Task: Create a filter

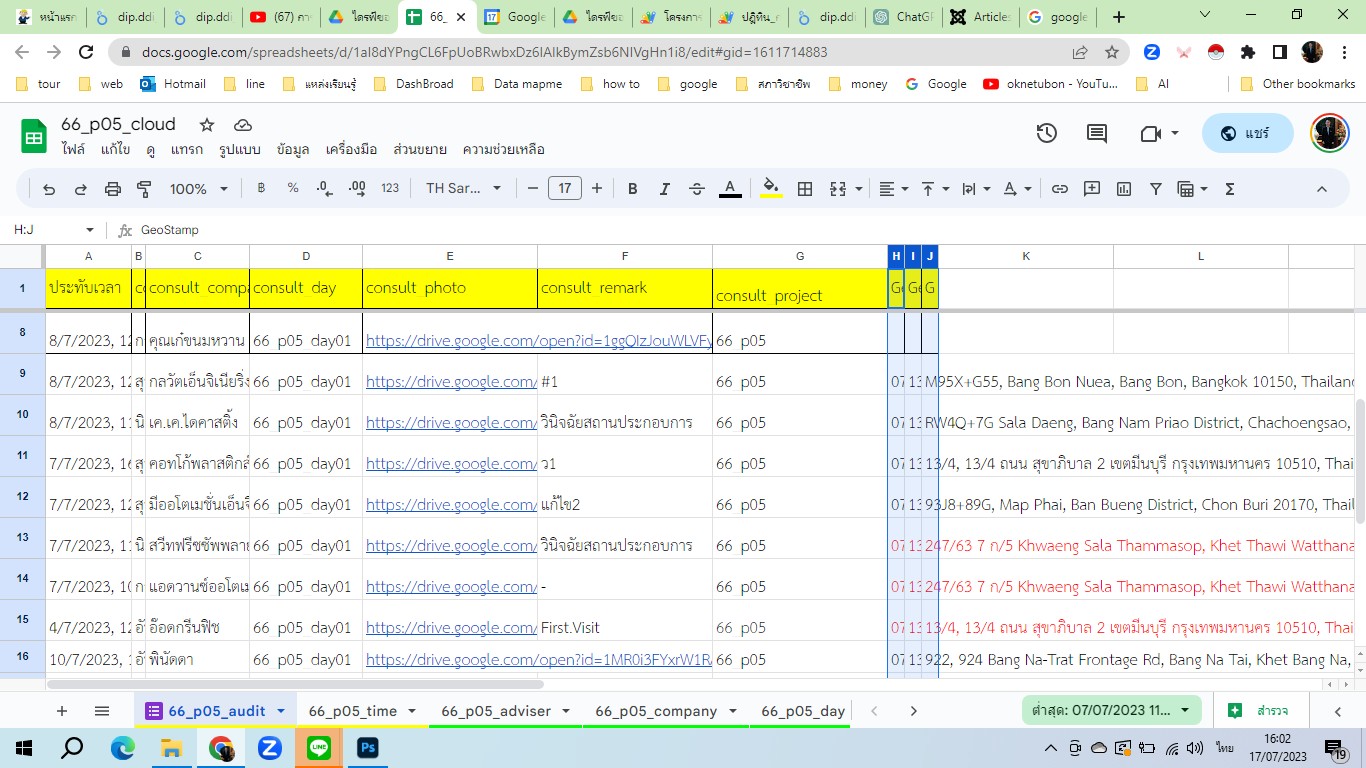Action: (1156, 189)
